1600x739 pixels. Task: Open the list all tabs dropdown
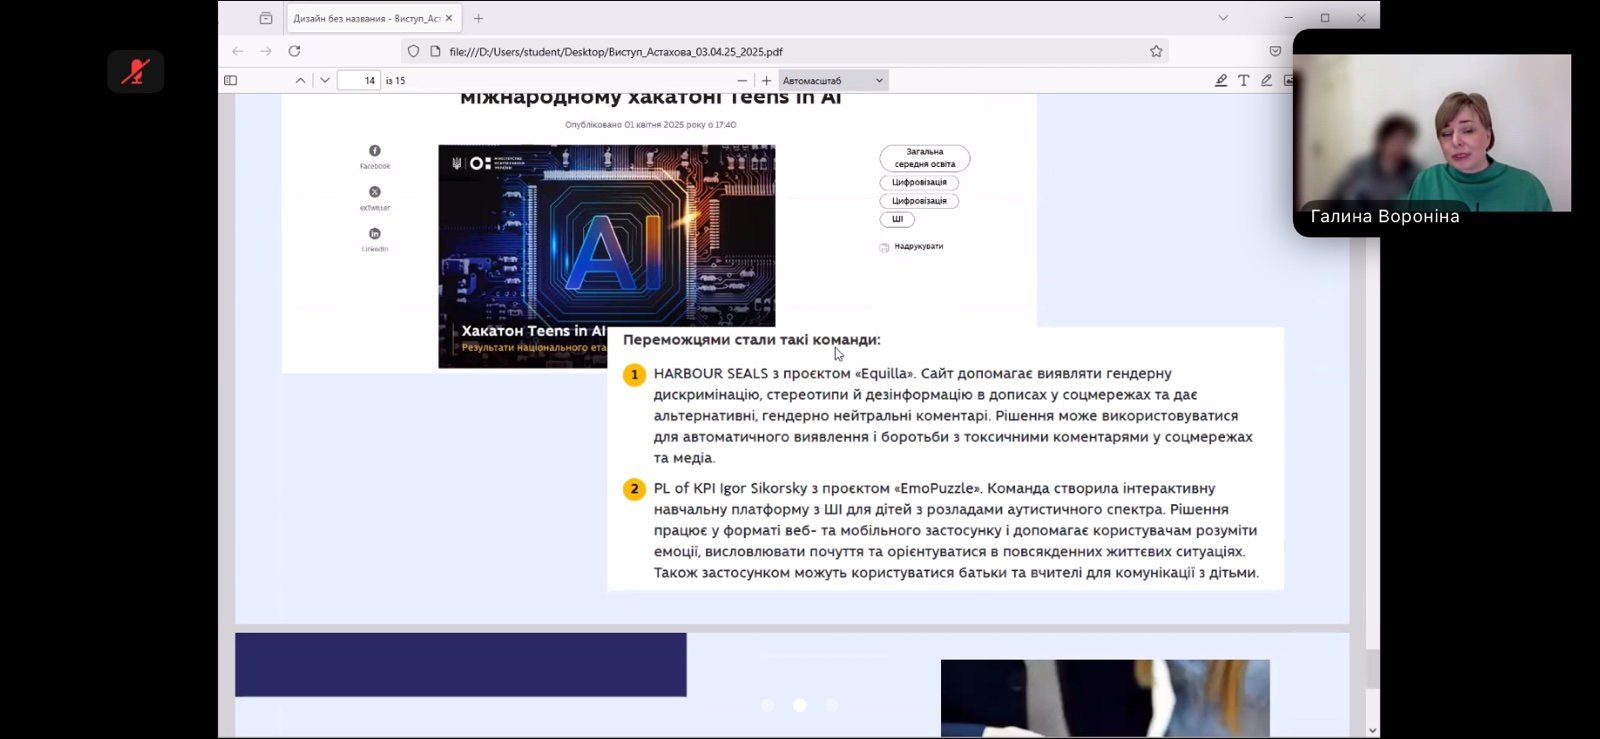tap(1223, 18)
